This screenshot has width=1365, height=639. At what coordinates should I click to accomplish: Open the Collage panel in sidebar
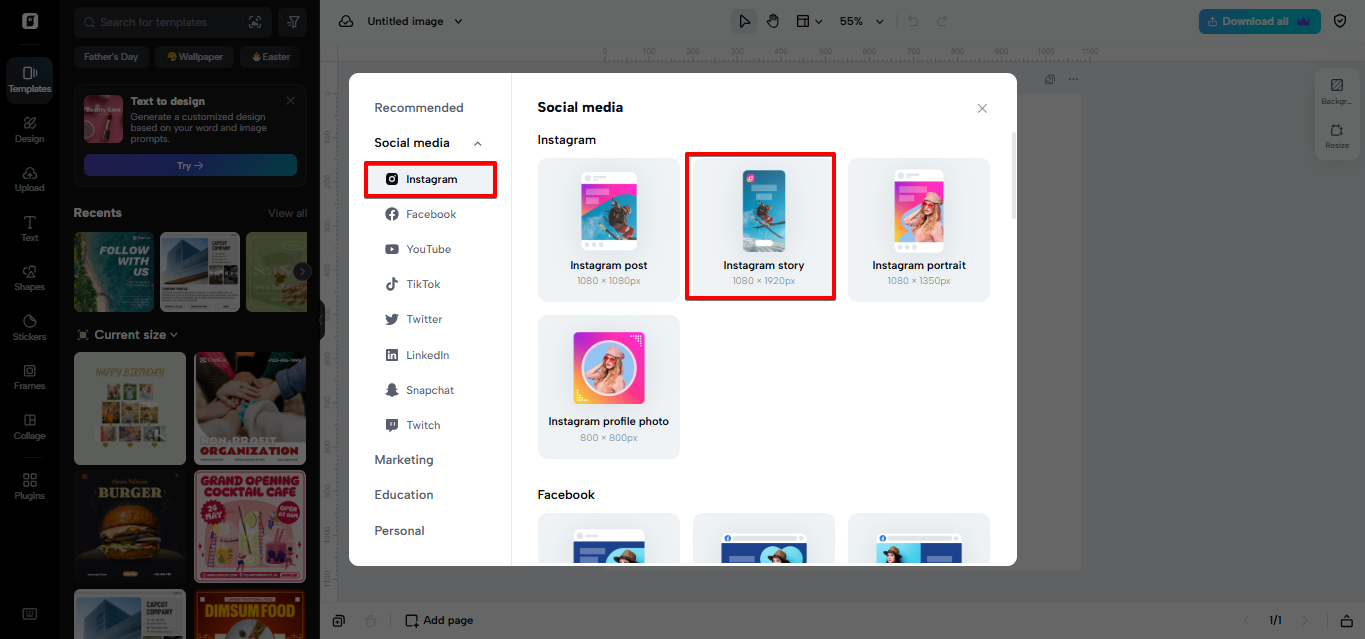[30, 426]
